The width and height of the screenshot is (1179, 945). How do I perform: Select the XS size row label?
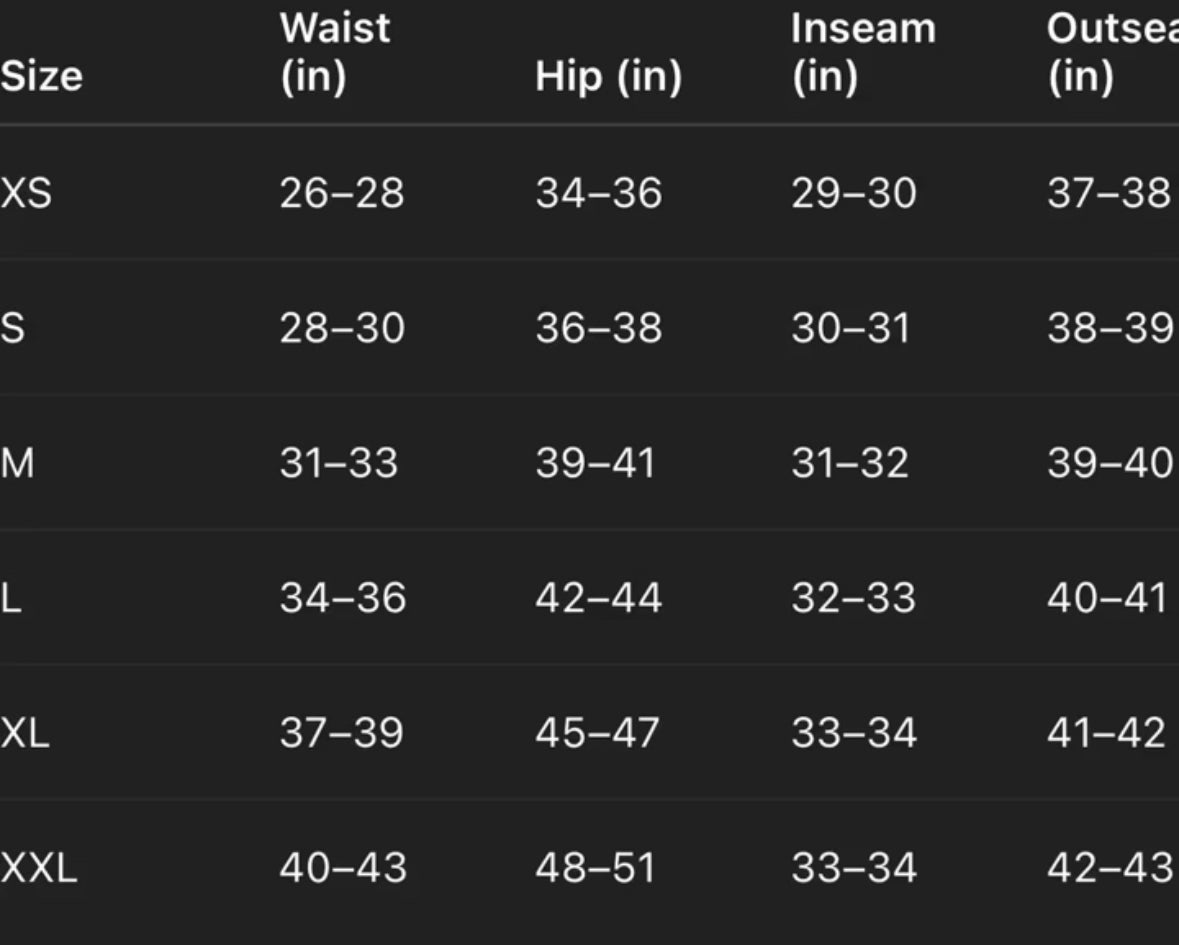[26, 193]
